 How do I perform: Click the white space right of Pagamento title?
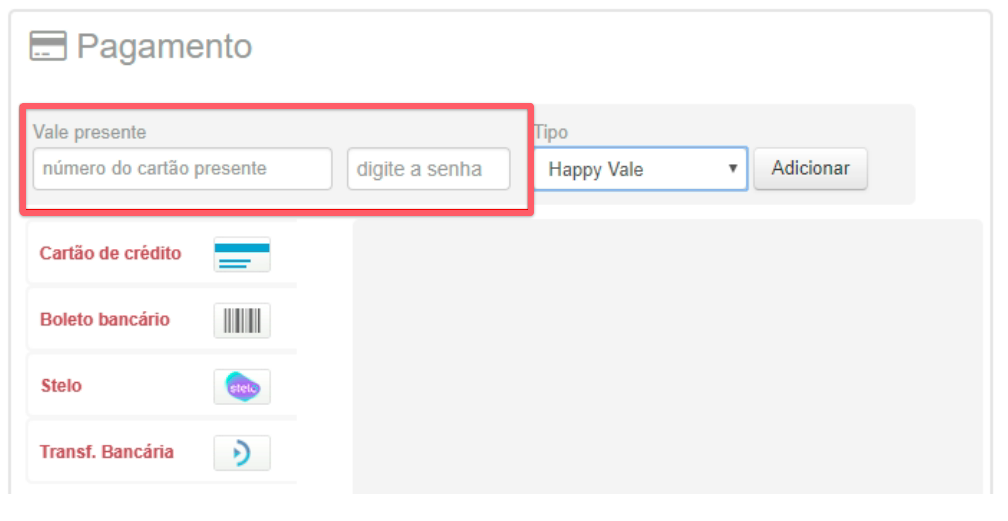click(x=620, y=46)
